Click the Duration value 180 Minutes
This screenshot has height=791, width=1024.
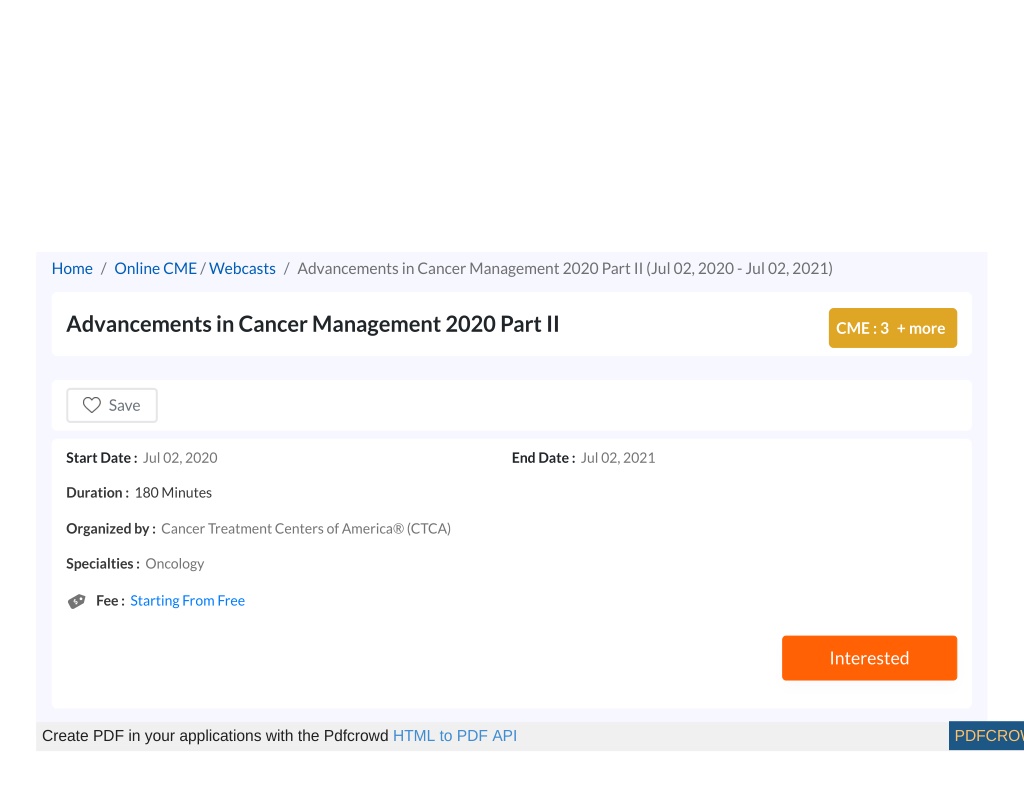pos(173,492)
